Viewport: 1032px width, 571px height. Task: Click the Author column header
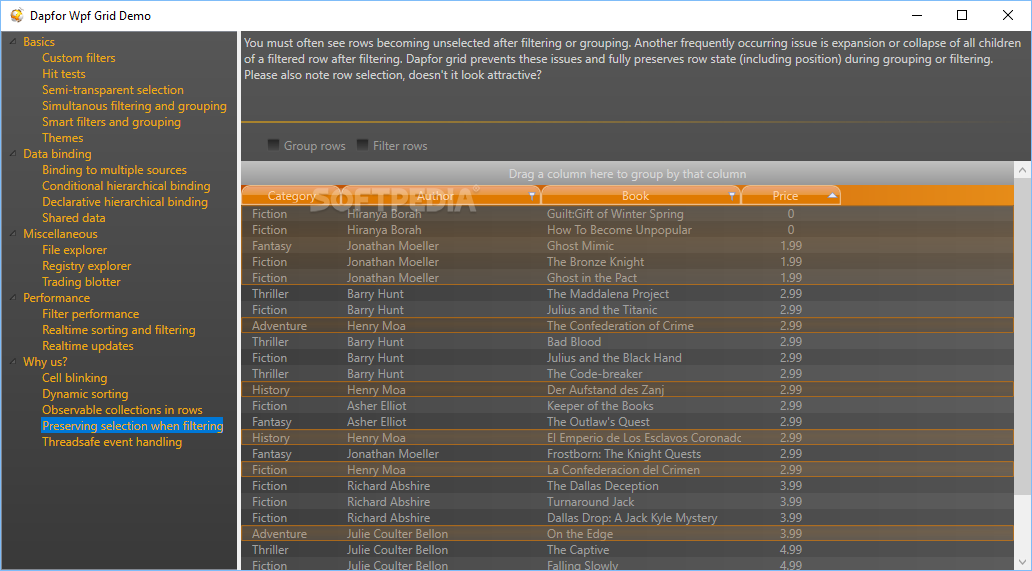coord(441,195)
